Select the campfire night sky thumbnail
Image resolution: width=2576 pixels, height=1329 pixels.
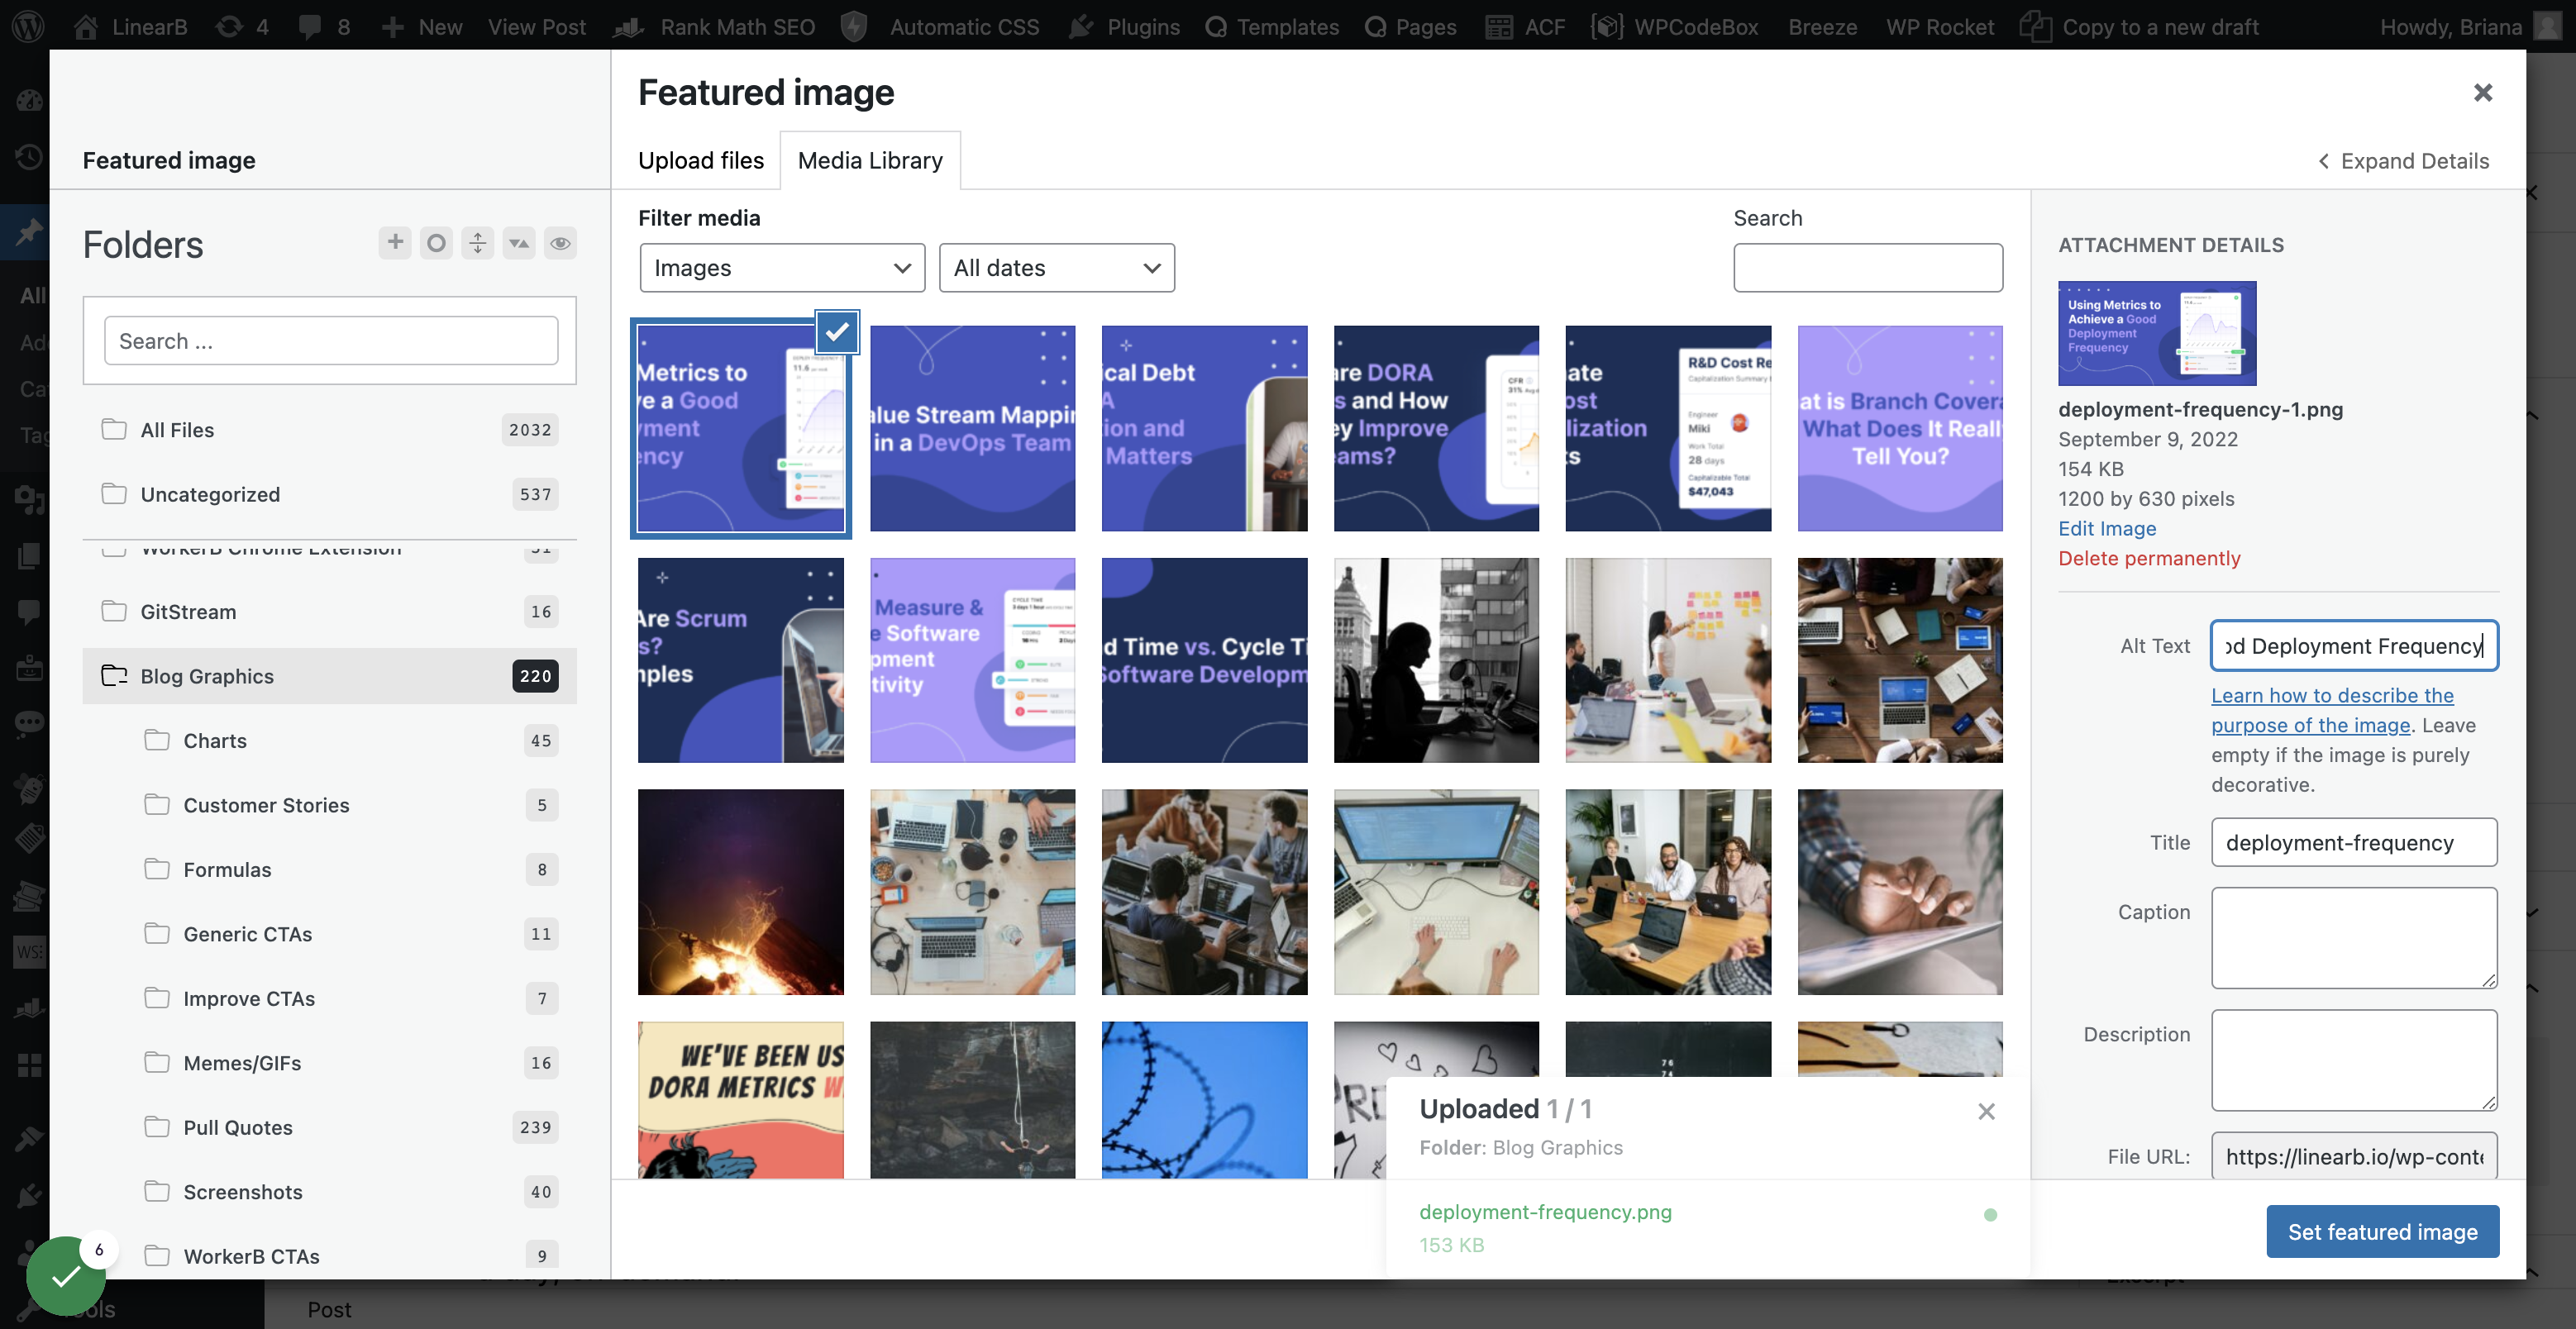740,892
